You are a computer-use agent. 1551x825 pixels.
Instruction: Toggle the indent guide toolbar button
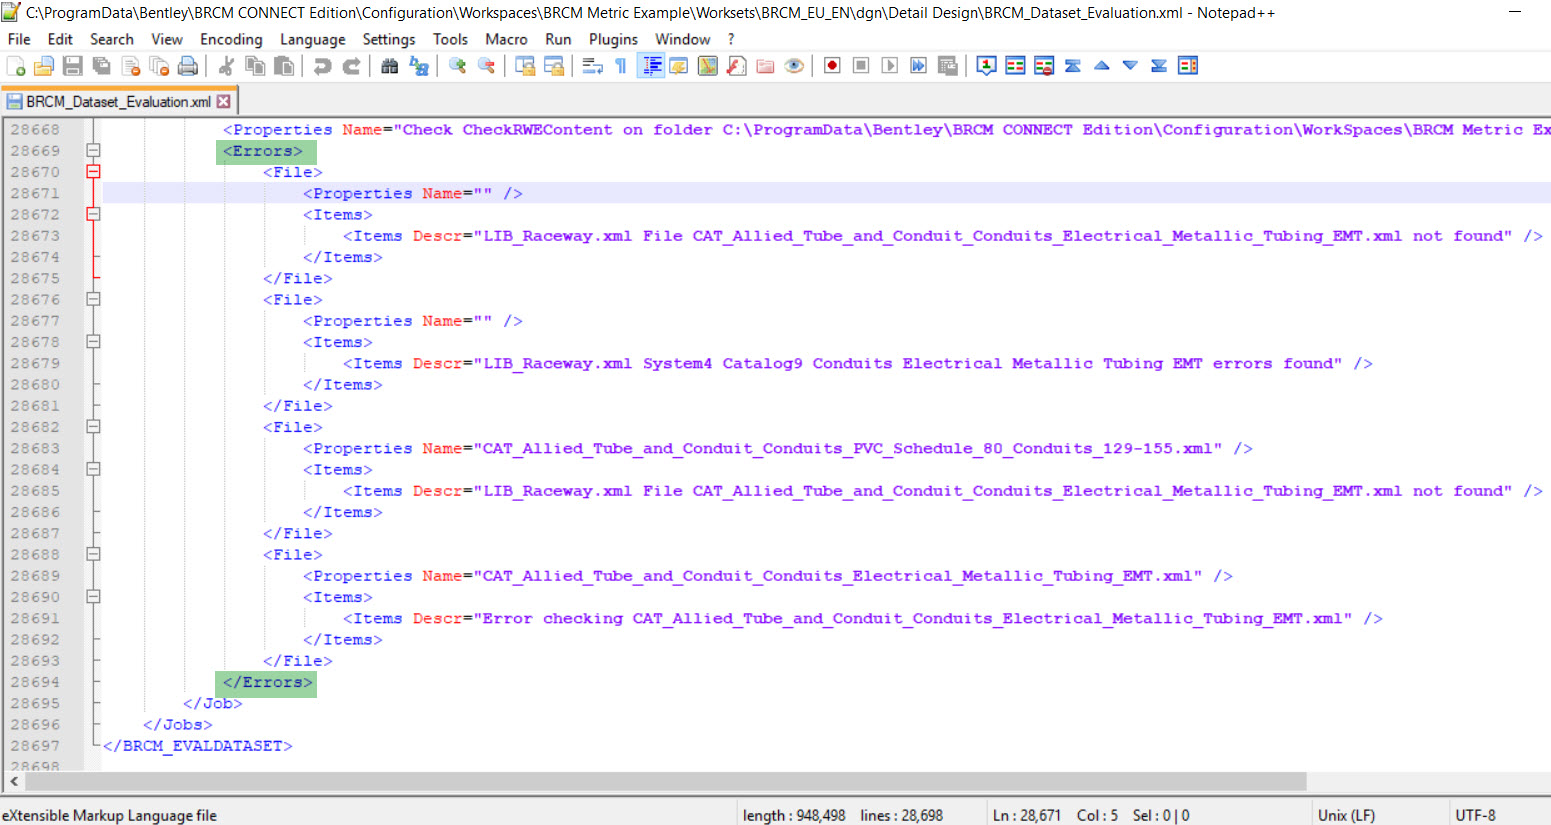651,66
